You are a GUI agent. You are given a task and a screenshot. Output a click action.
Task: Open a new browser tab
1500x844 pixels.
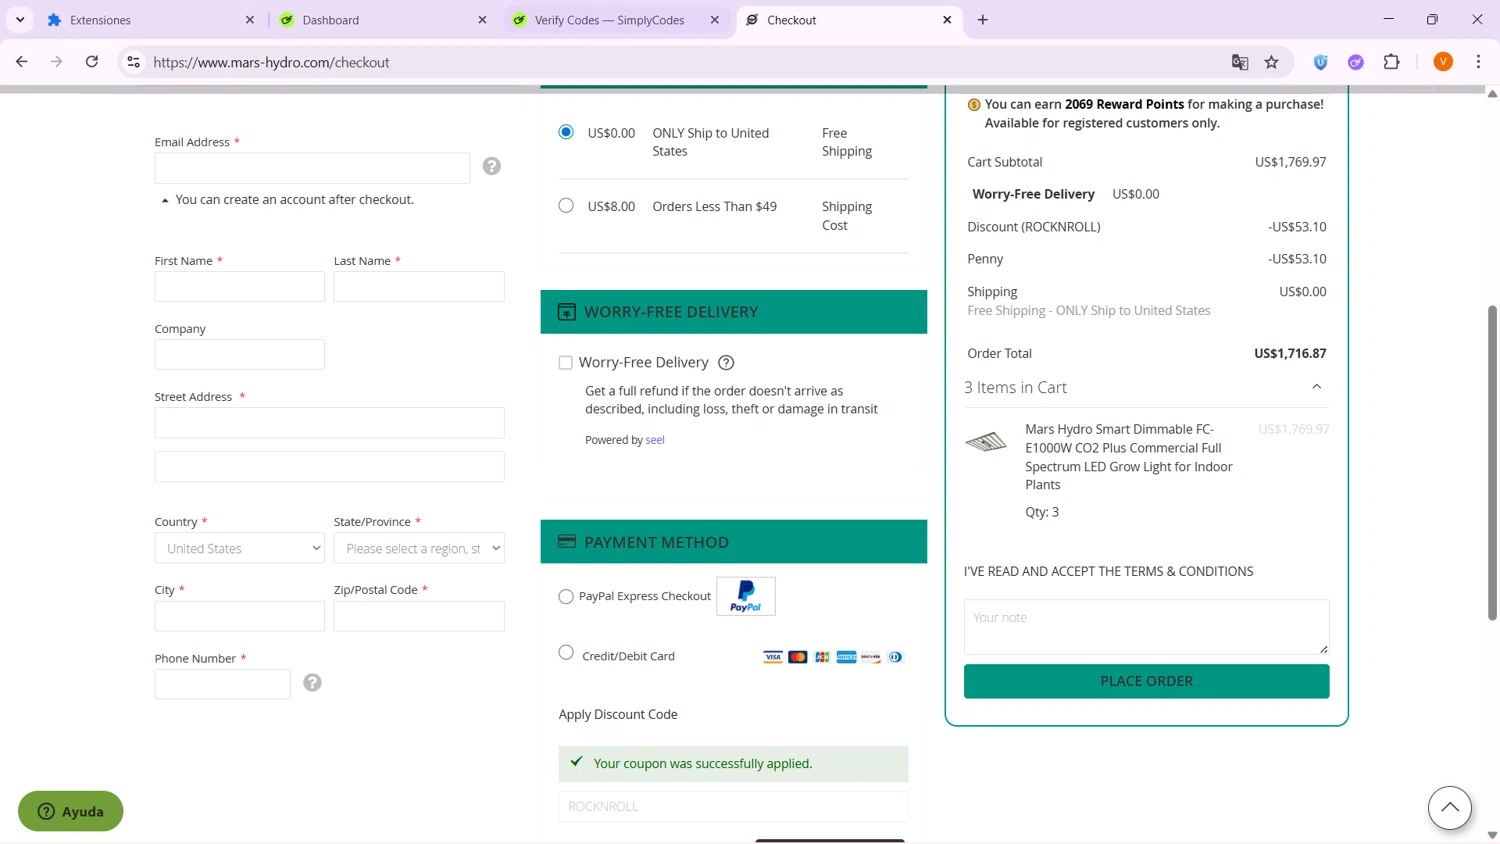983,20
